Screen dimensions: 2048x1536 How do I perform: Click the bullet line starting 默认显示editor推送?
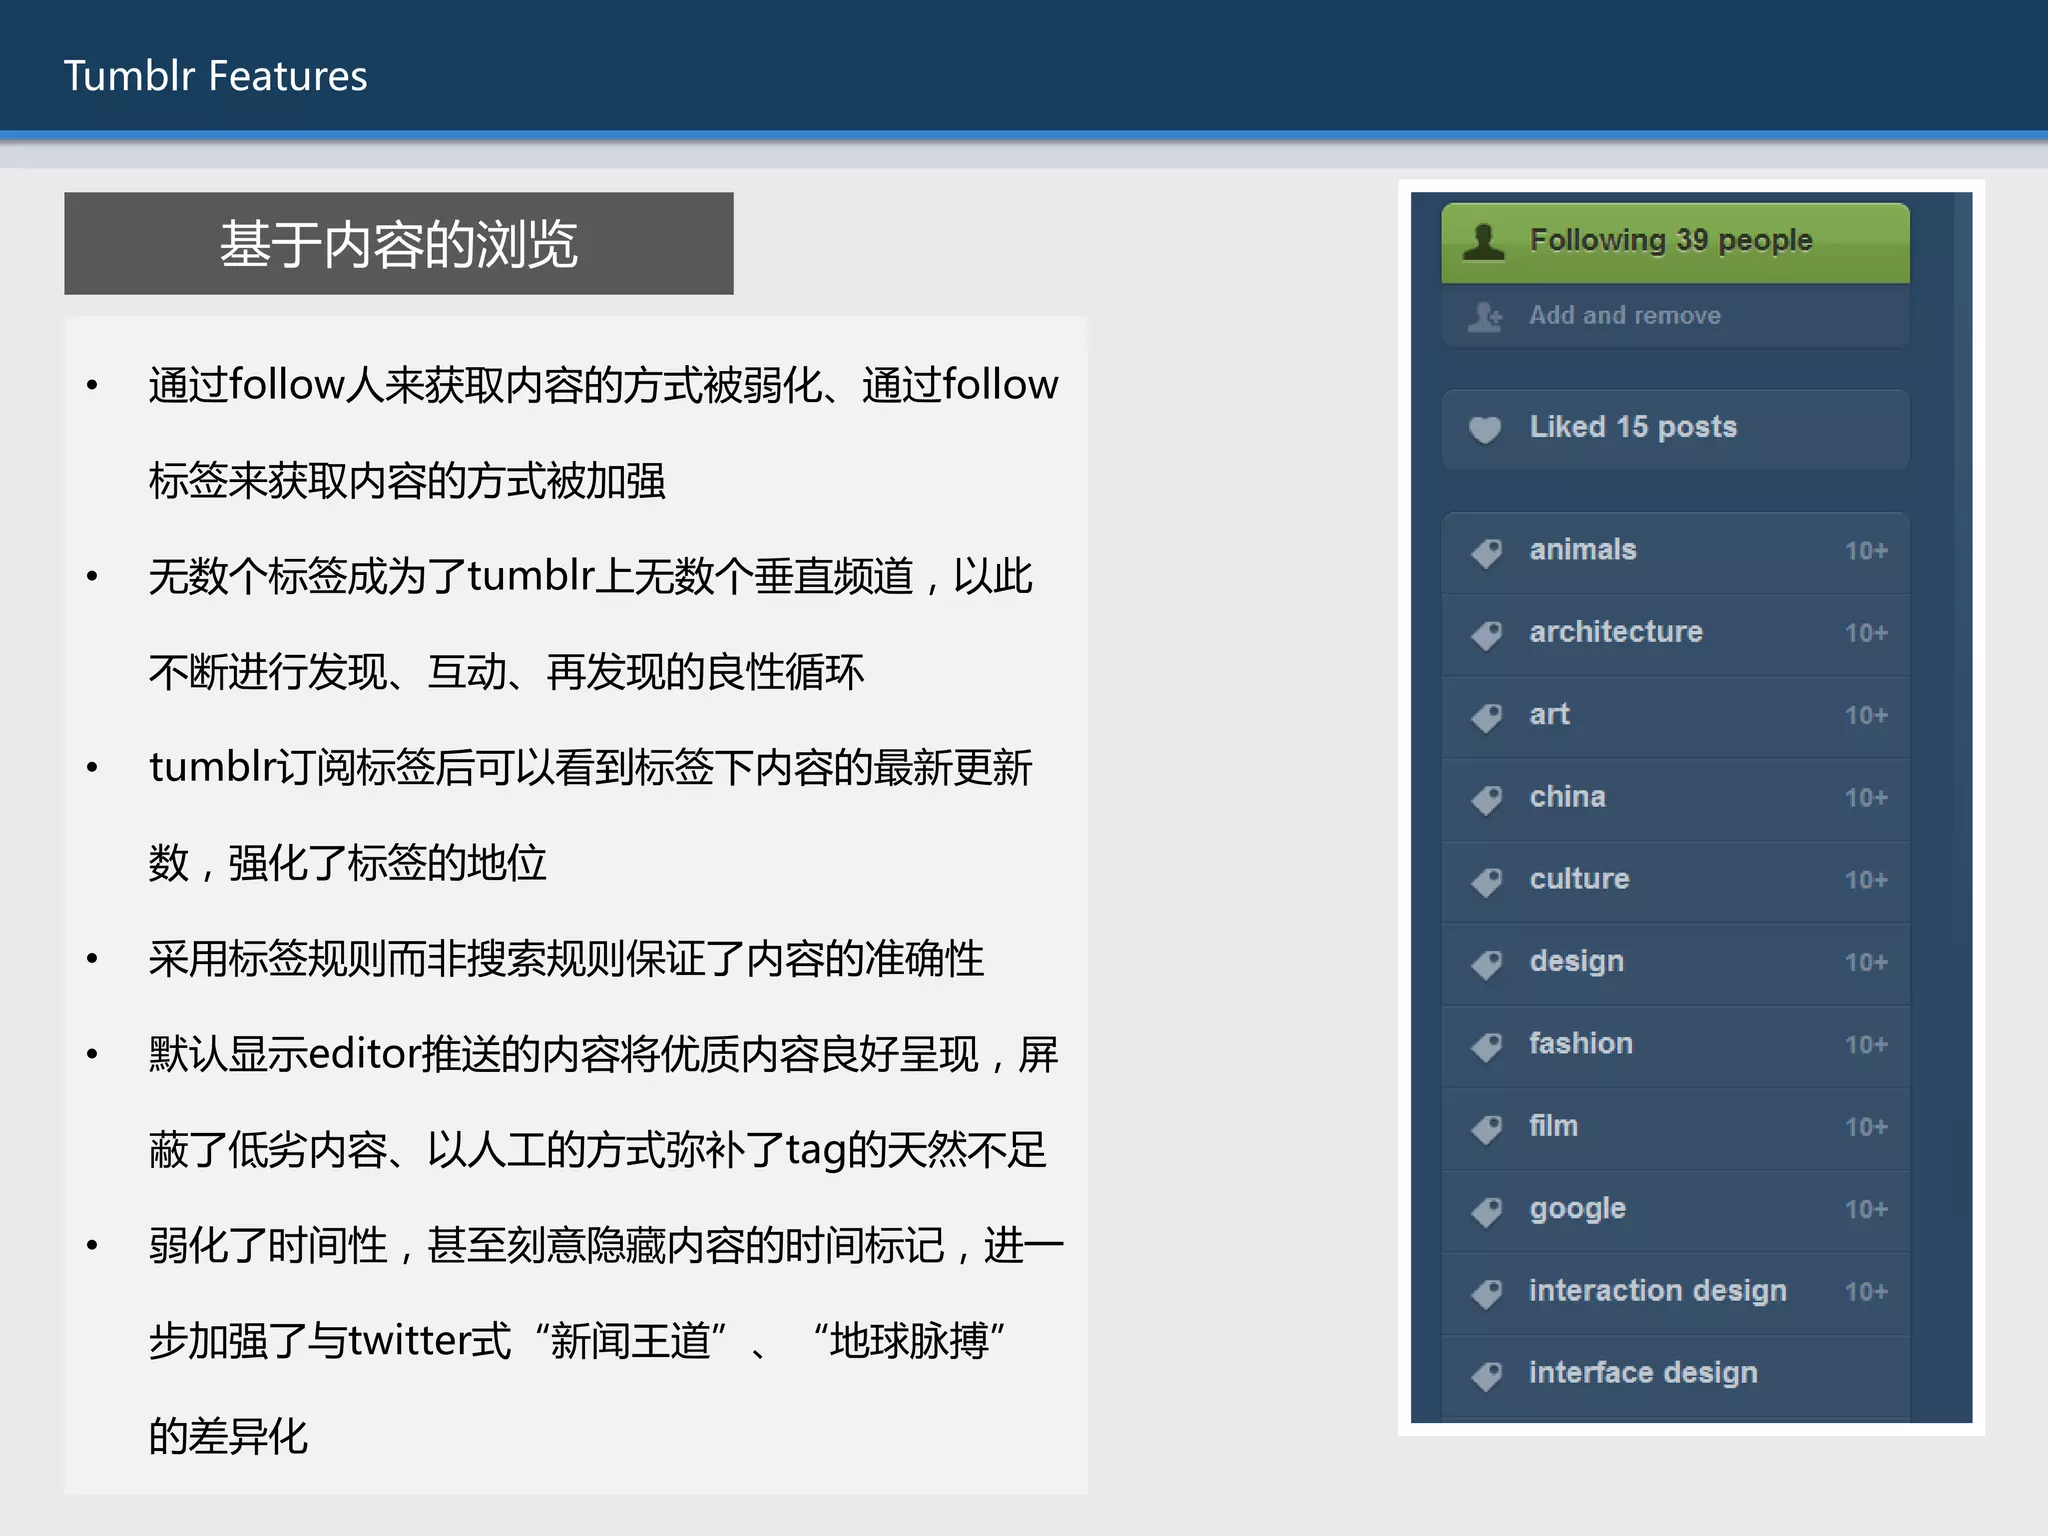pos(603,1055)
